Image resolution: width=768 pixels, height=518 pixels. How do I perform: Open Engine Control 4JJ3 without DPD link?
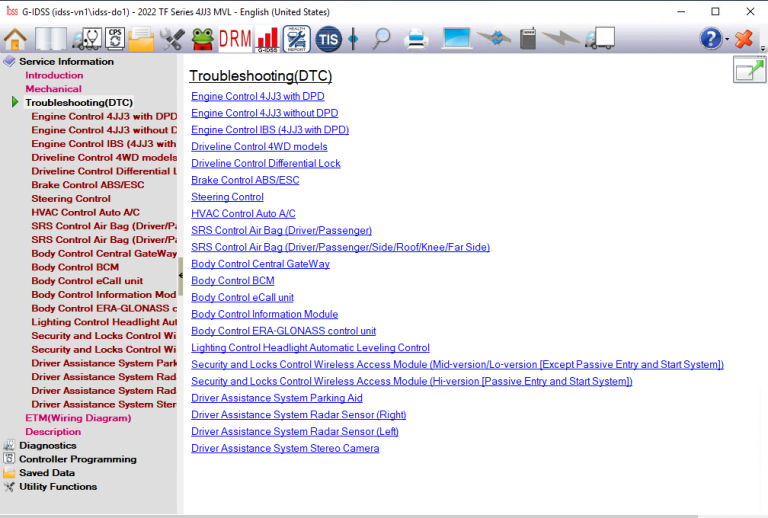click(x=264, y=113)
